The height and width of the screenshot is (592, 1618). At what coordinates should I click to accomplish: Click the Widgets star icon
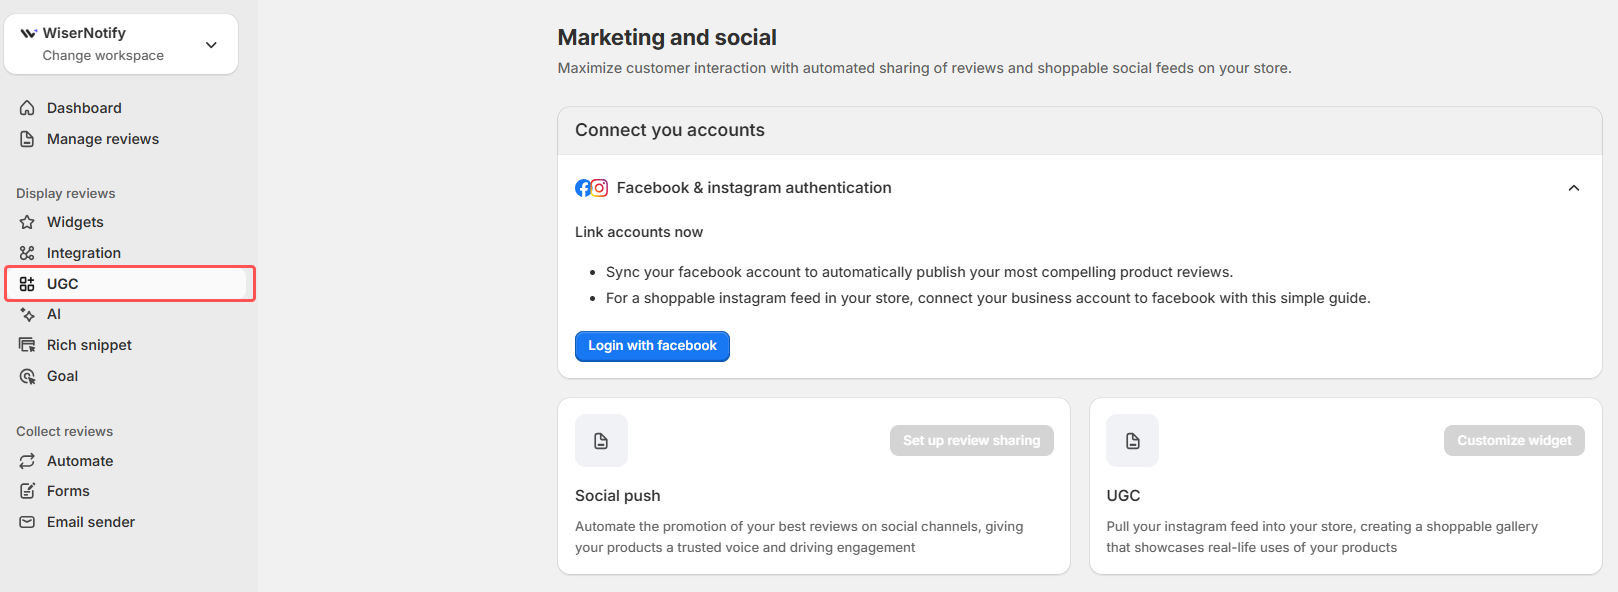[27, 222]
